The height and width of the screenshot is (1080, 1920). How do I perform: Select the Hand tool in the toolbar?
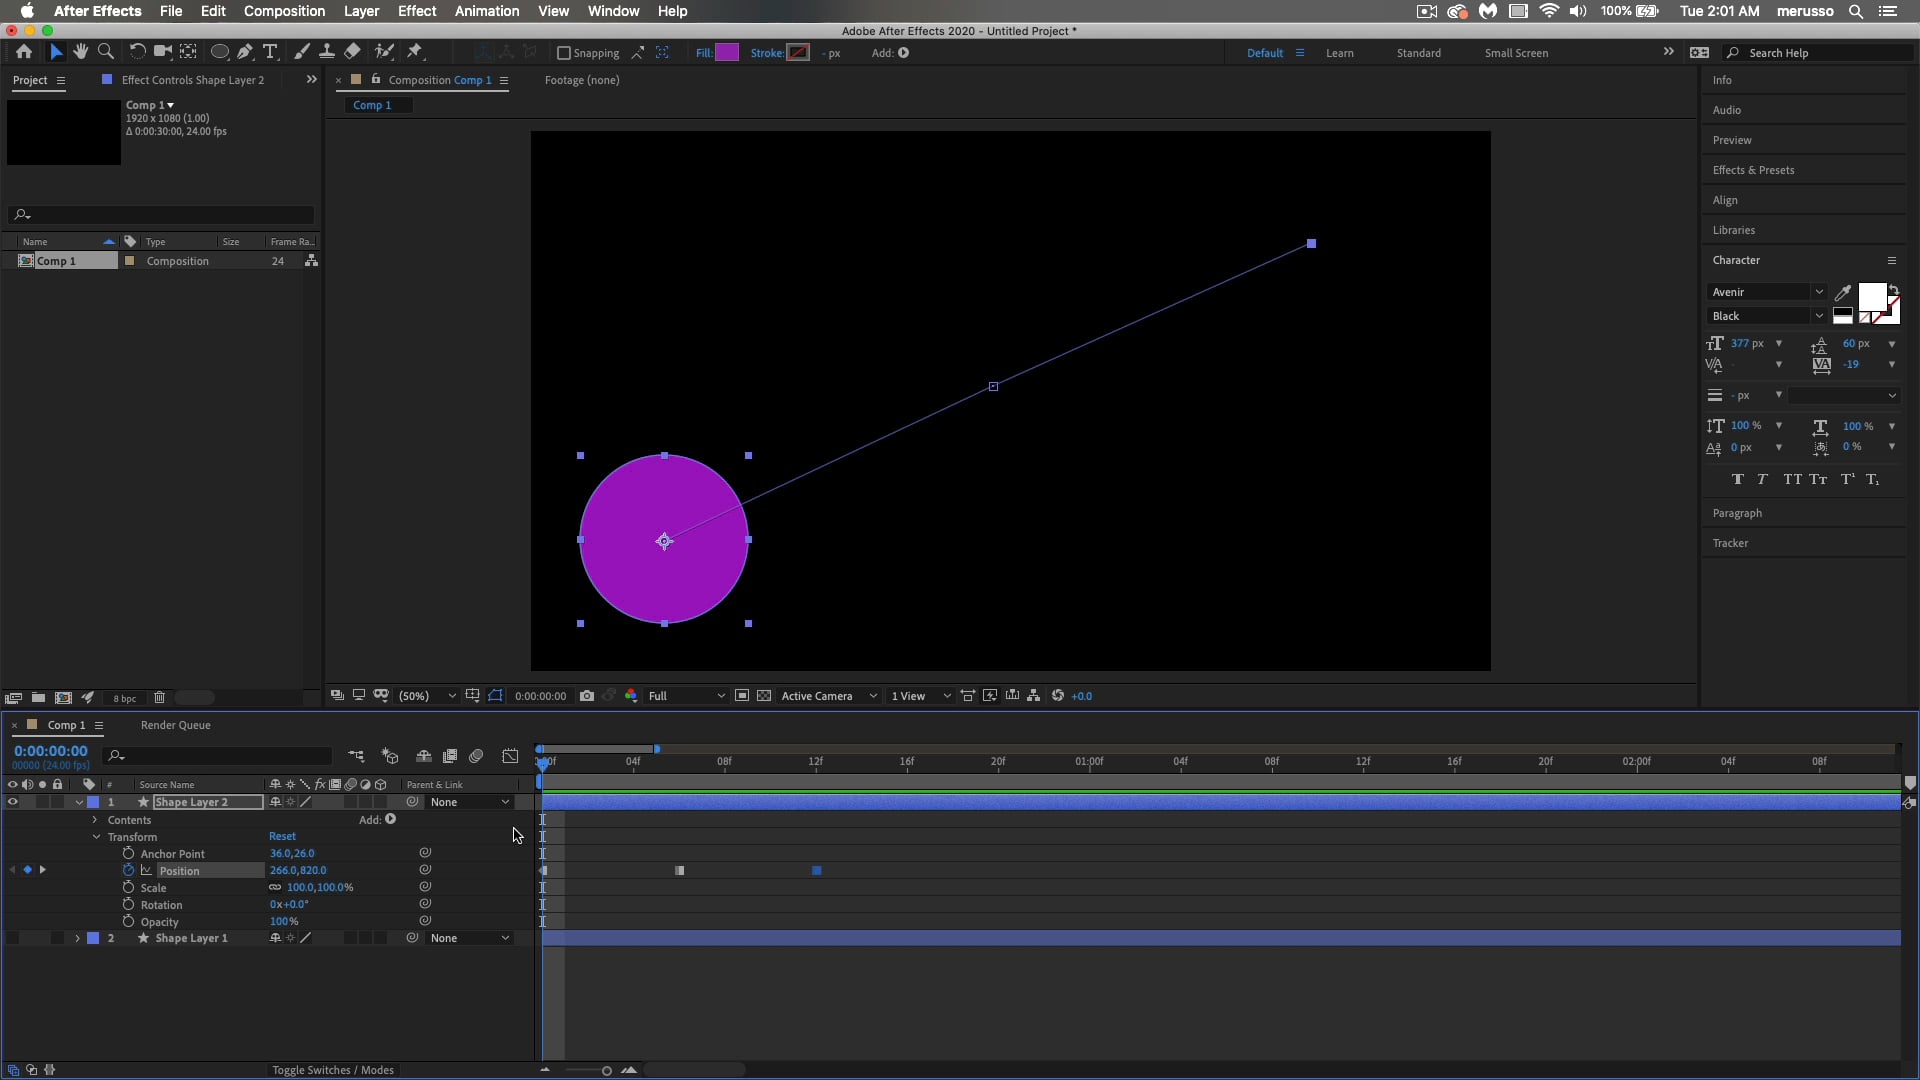click(x=80, y=51)
